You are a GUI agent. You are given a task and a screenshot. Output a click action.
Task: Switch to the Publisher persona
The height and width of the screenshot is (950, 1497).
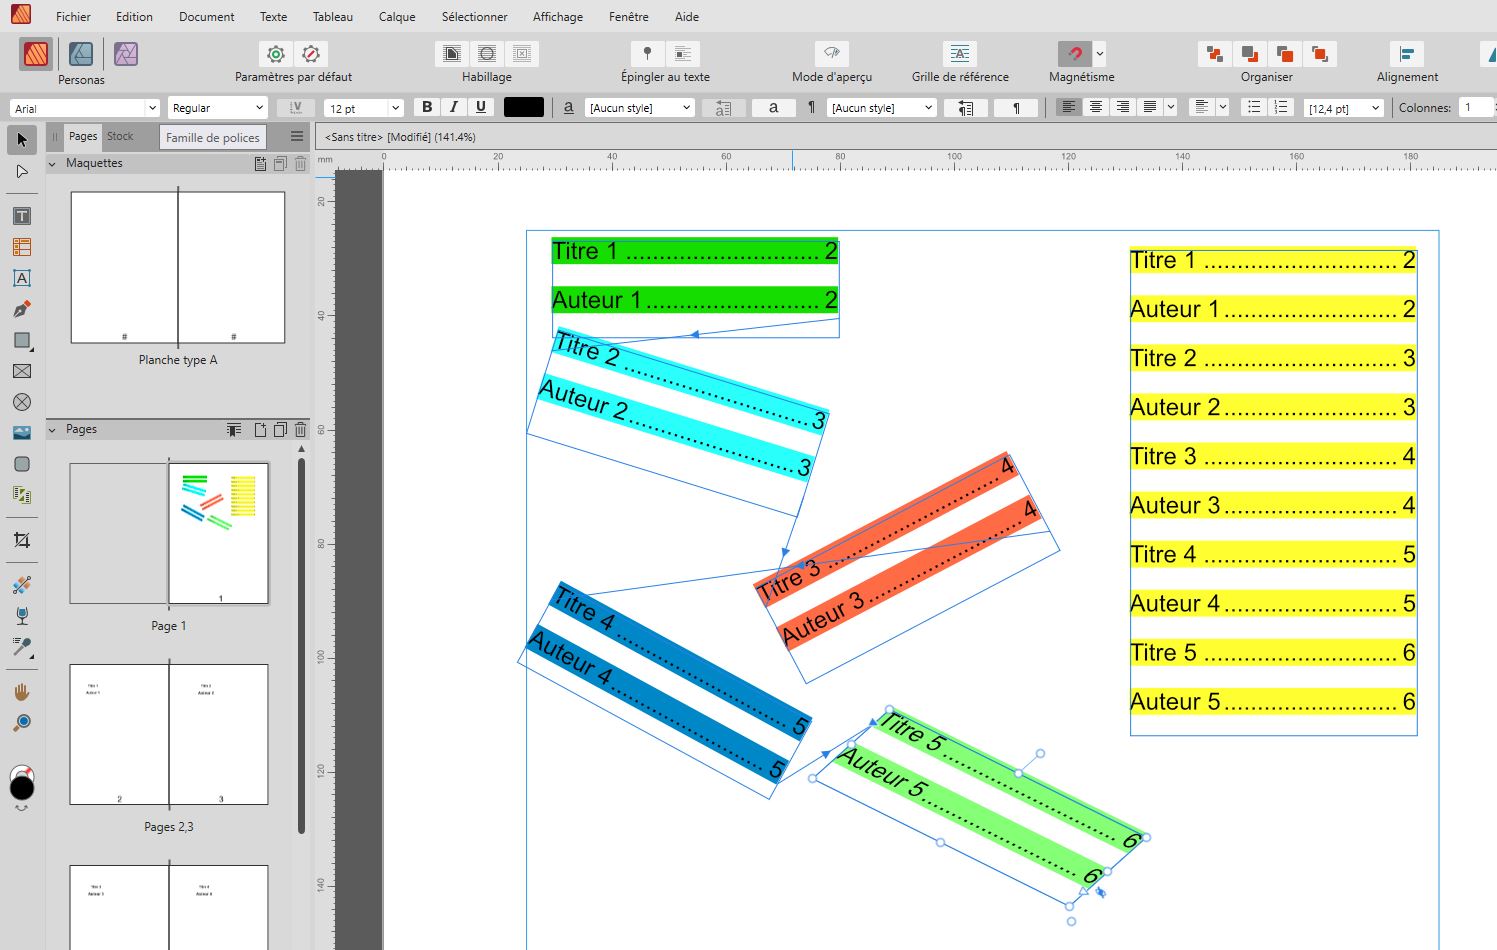36,54
